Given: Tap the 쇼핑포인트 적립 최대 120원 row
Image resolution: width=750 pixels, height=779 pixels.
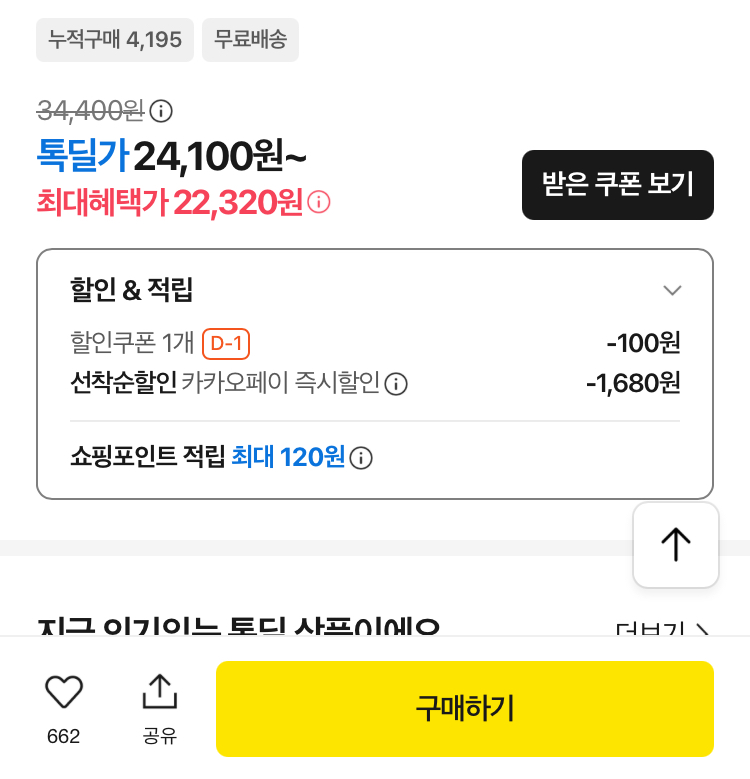Looking at the screenshot, I should coord(221,457).
